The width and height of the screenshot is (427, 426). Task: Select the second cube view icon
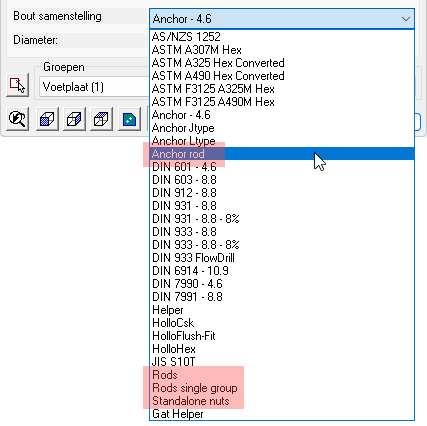[x=74, y=119]
